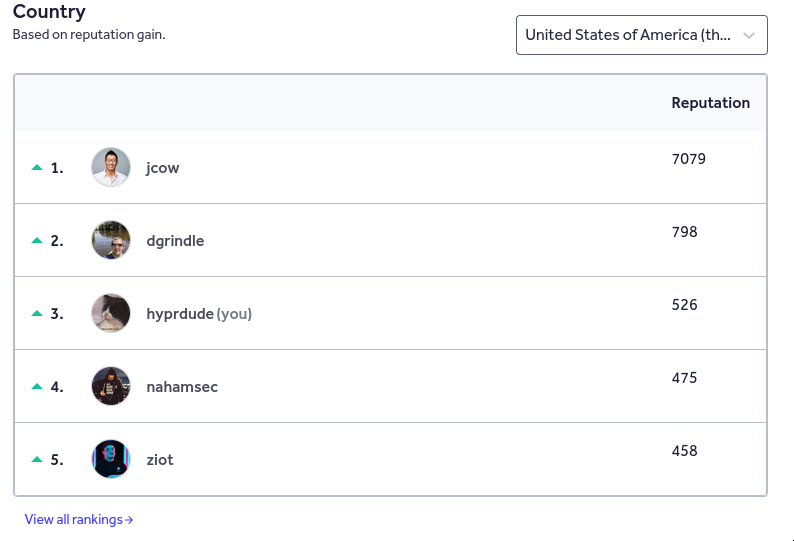
Task: Click dgrindle's profile avatar
Action: click(x=111, y=241)
